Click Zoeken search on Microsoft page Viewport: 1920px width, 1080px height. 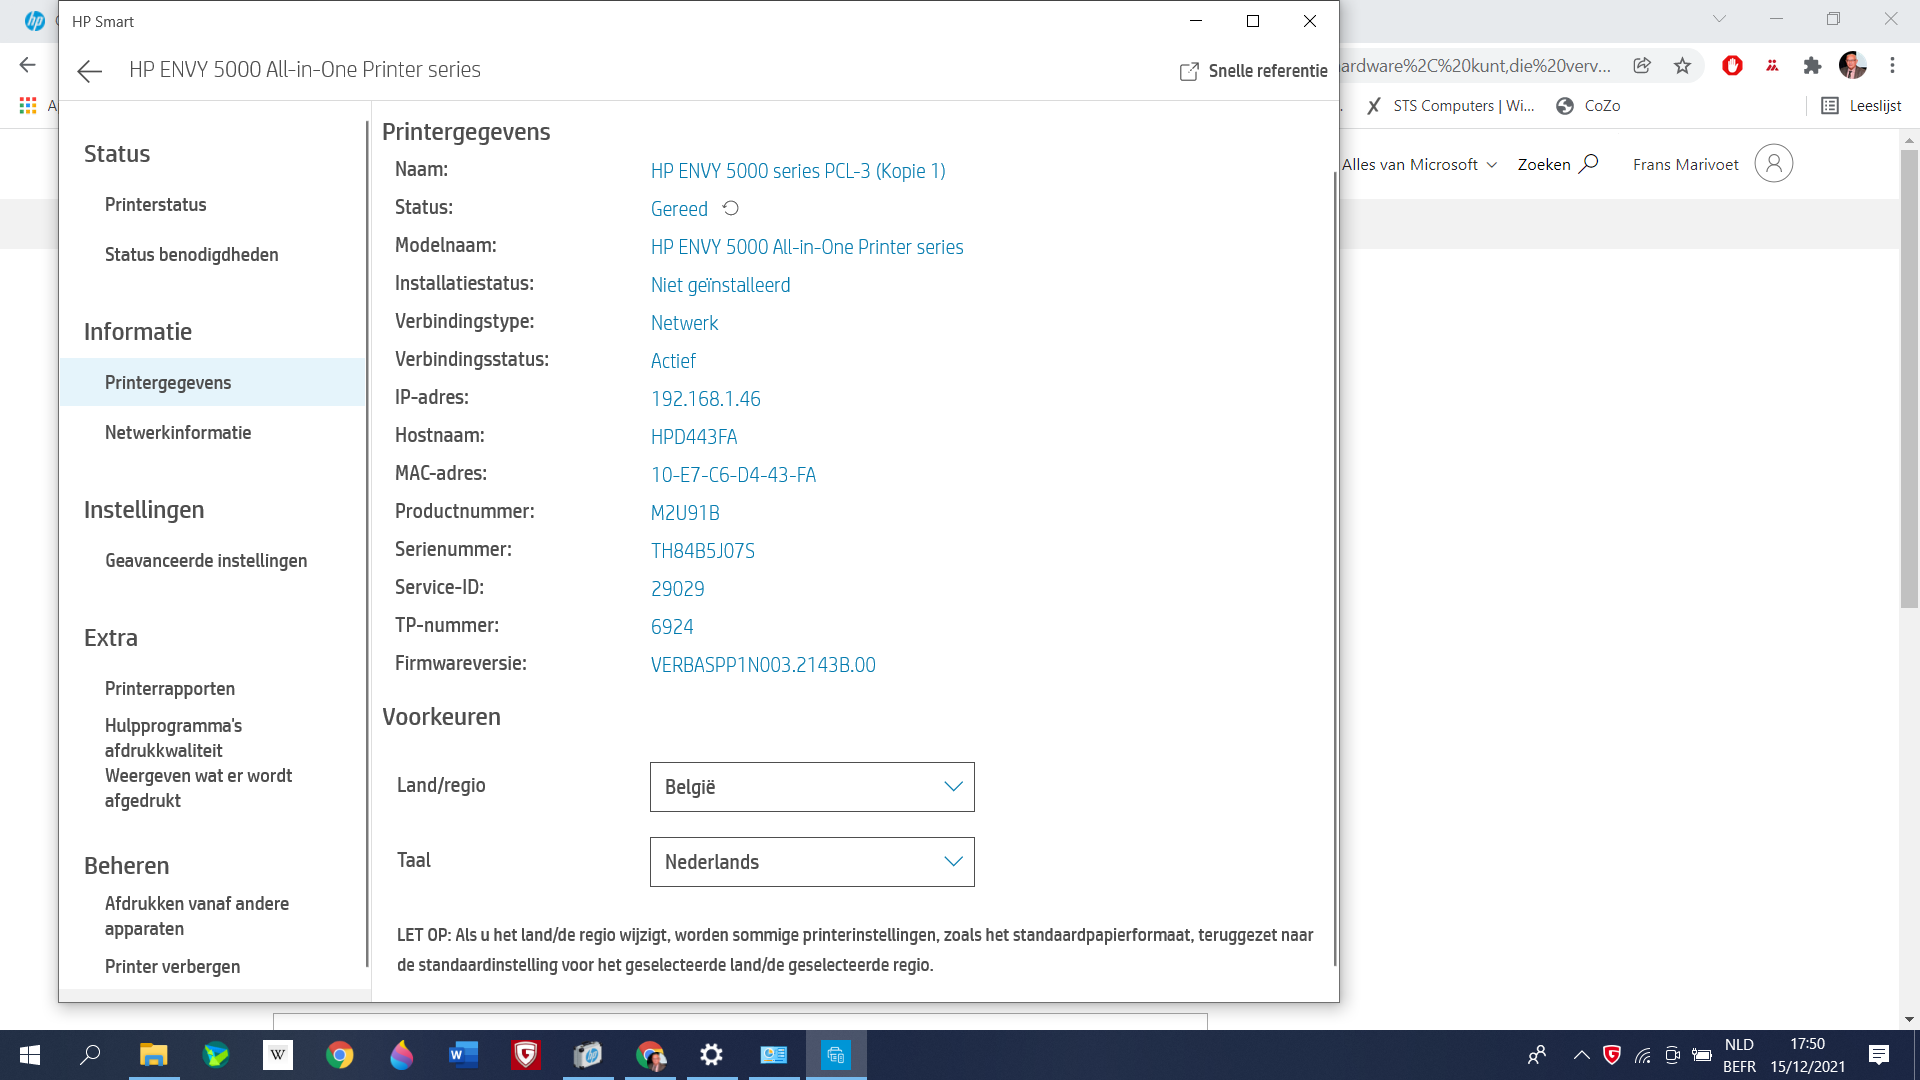pyautogui.click(x=1558, y=164)
